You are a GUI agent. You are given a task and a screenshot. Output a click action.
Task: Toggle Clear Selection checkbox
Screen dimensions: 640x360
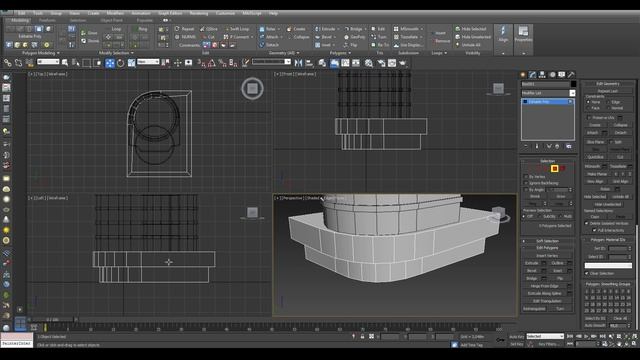587,273
